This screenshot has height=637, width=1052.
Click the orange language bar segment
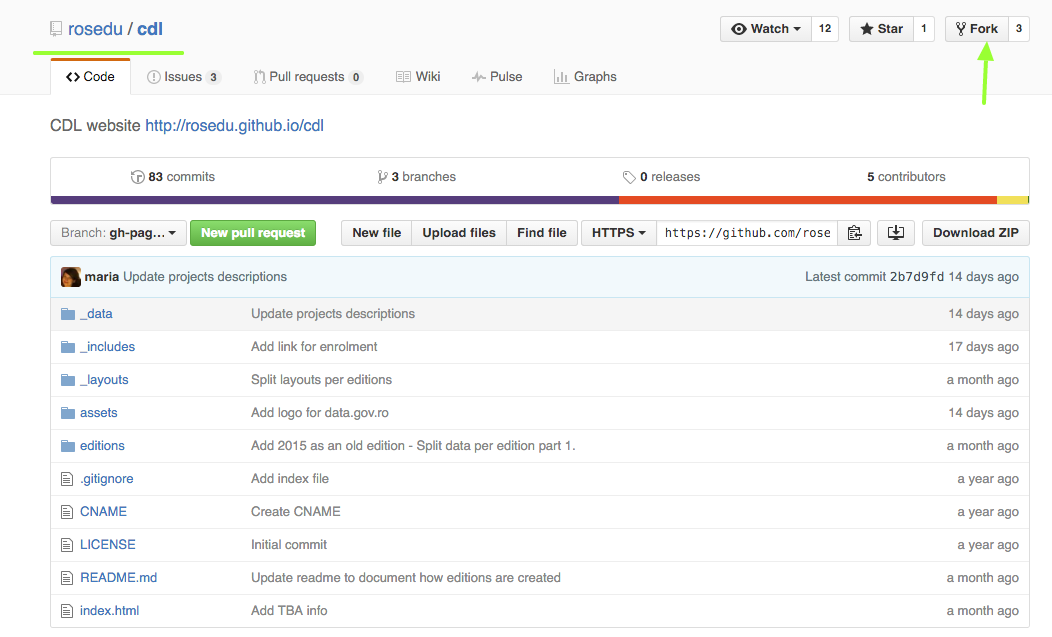[x=808, y=200]
